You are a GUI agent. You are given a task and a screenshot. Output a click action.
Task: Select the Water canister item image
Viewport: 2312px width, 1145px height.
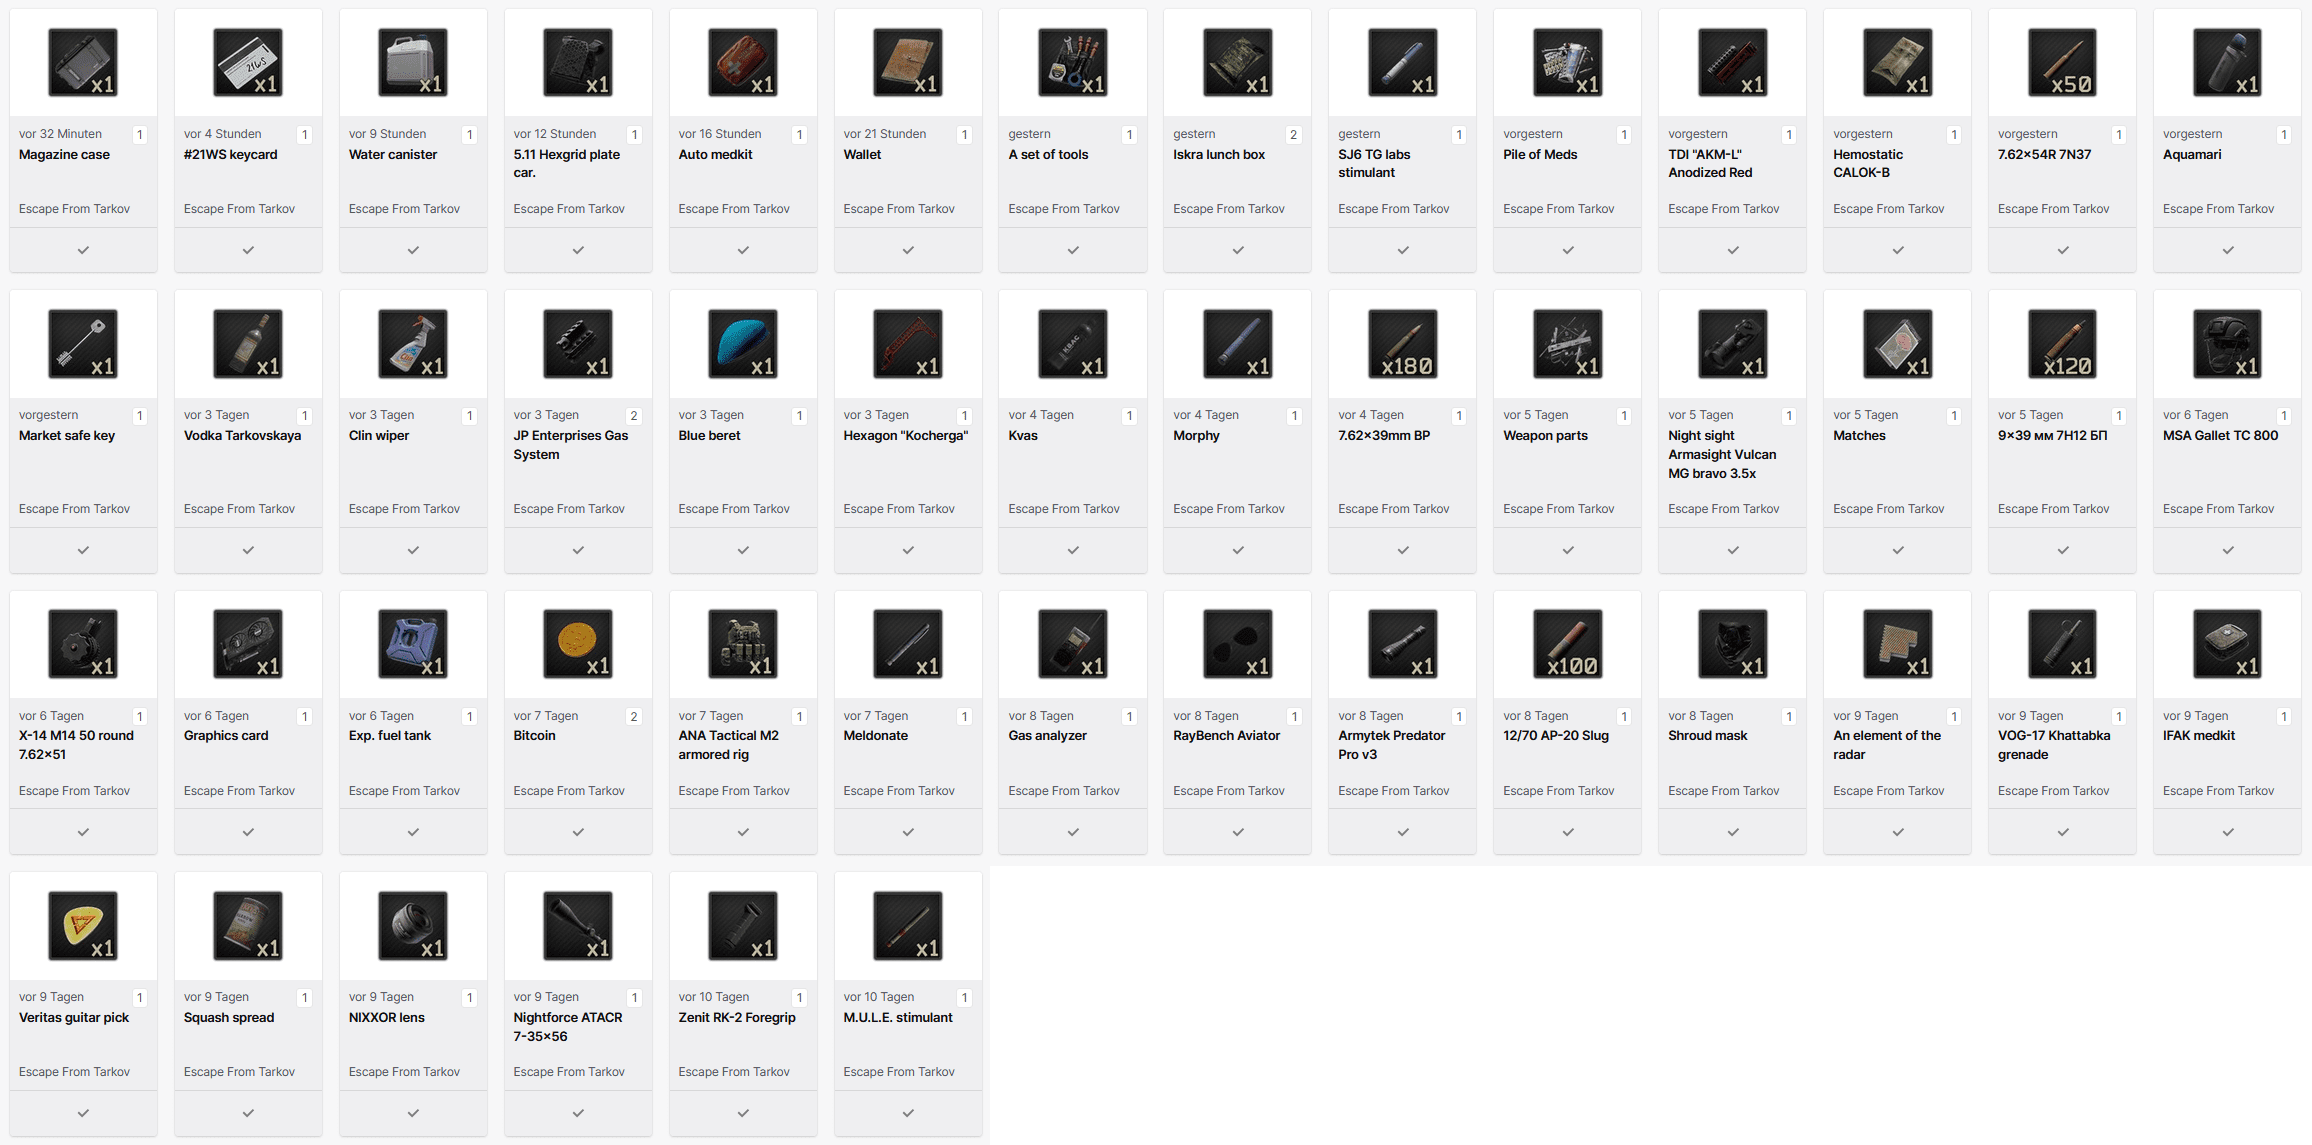pyautogui.click(x=413, y=62)
